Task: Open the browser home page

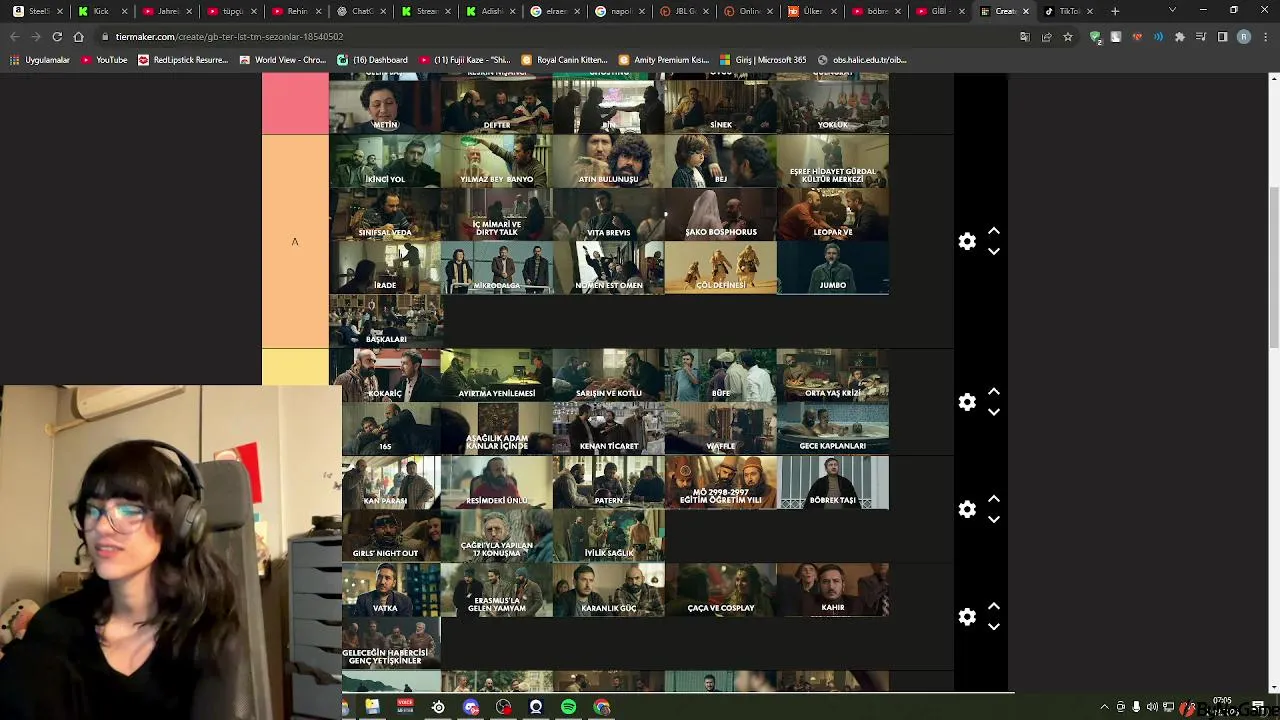Action: tap(79, 37)
